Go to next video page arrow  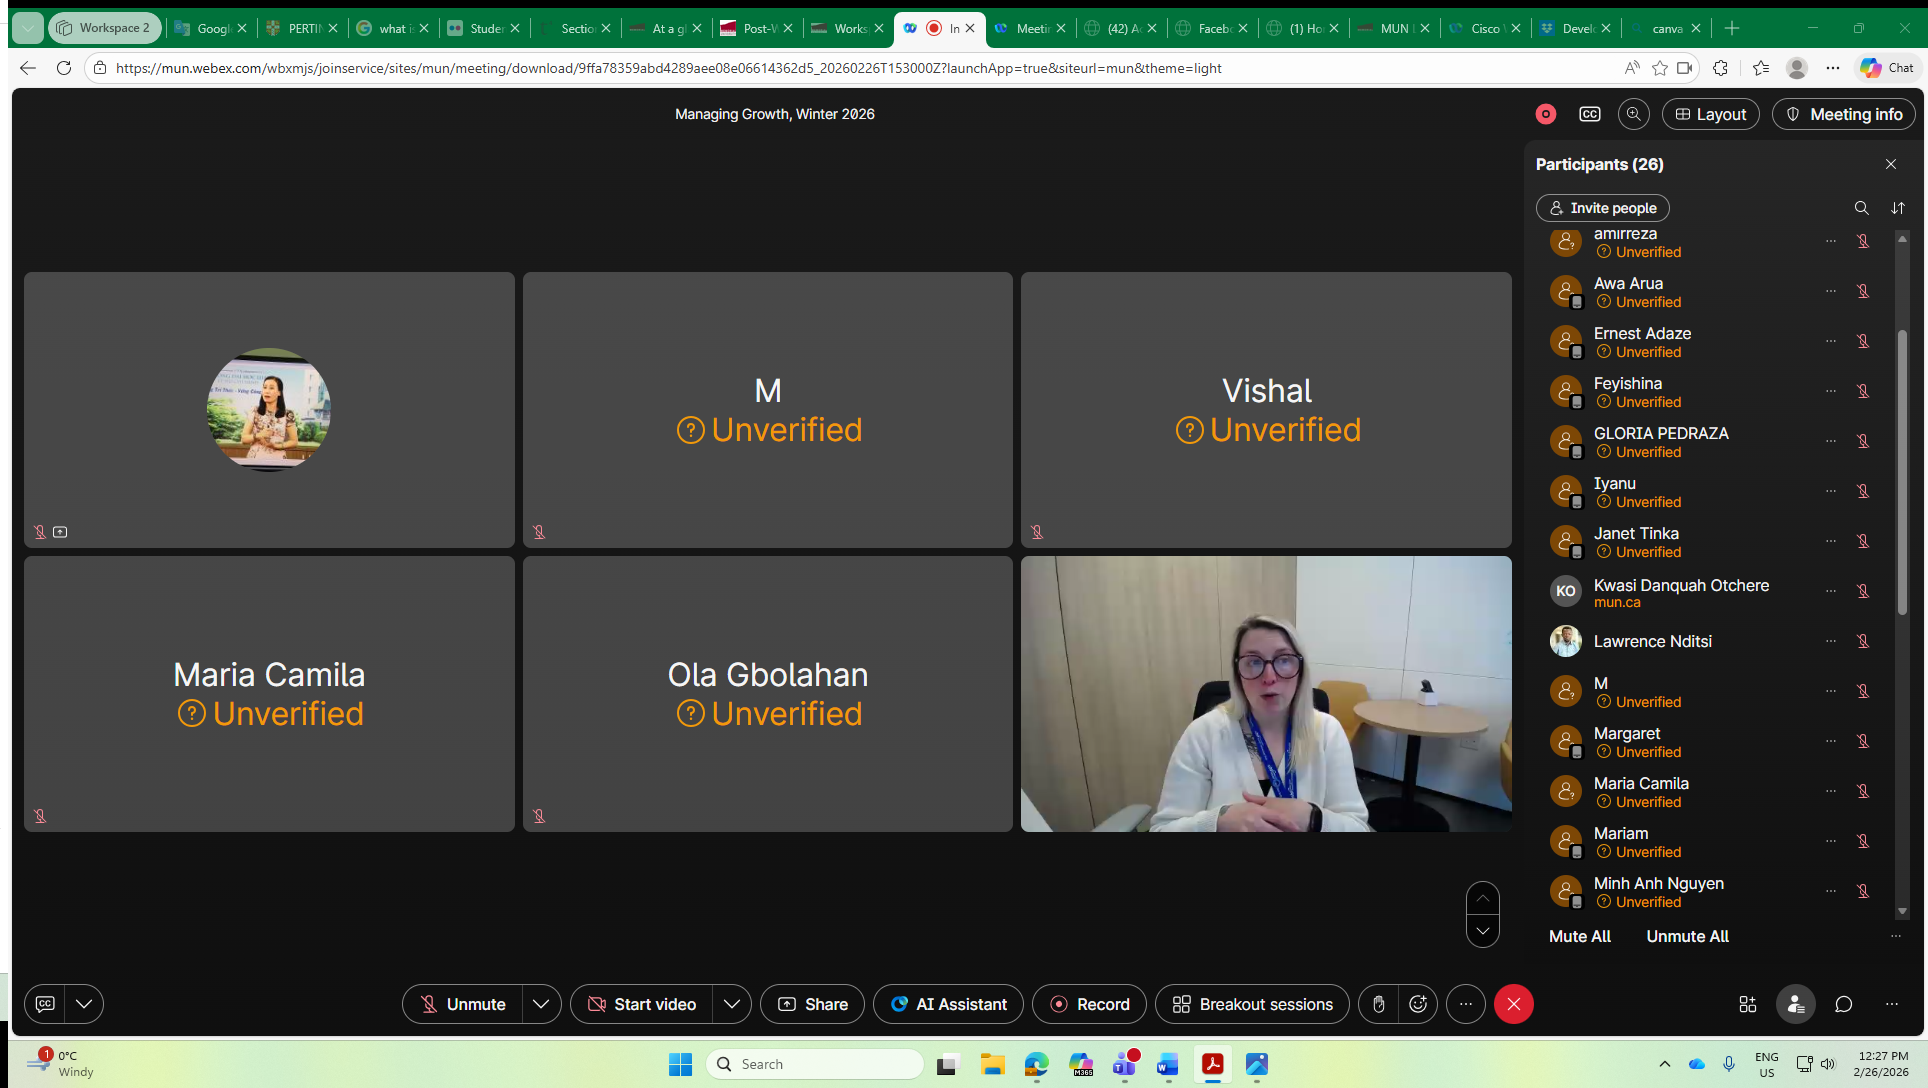pyautogui.click(x=1482, y=931)
